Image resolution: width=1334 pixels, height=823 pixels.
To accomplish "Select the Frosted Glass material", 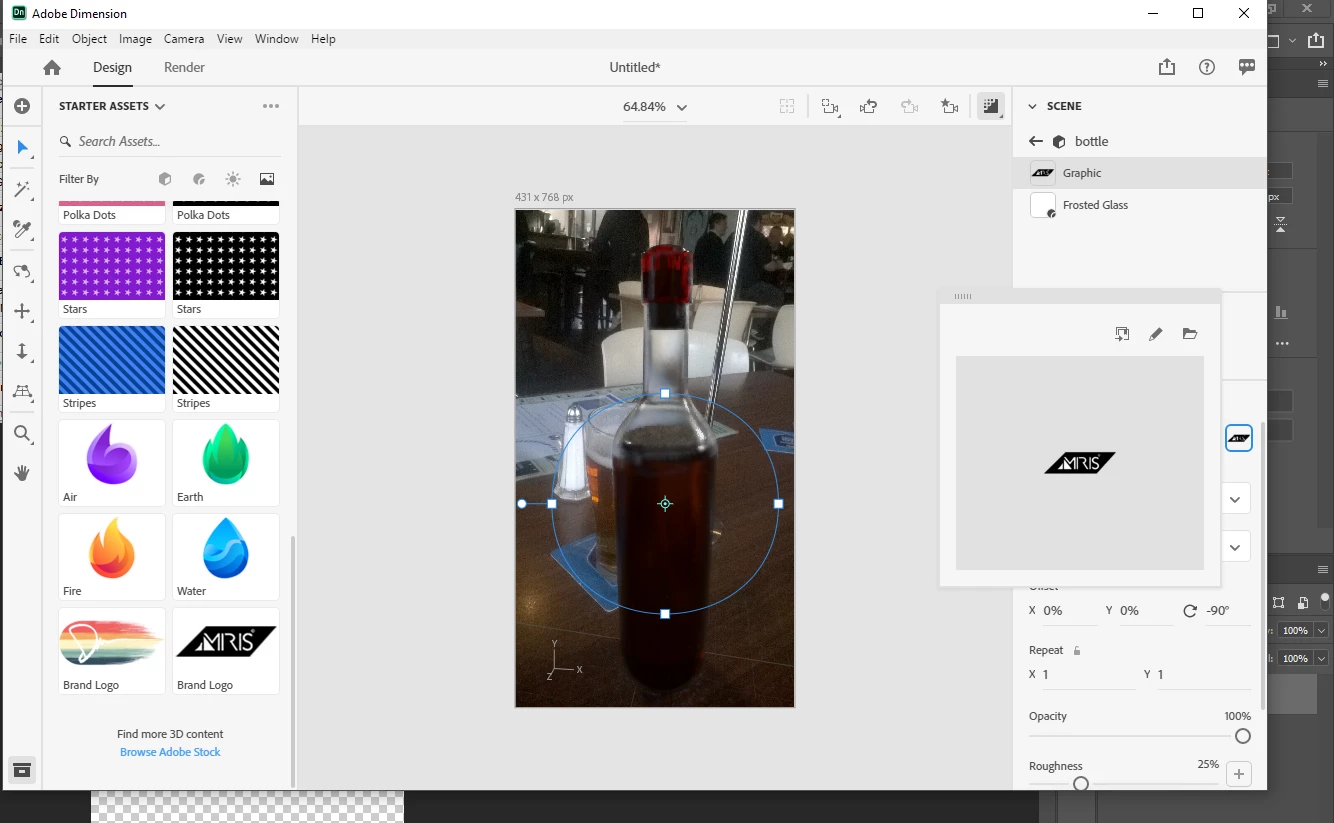I will coord(1139,205).
